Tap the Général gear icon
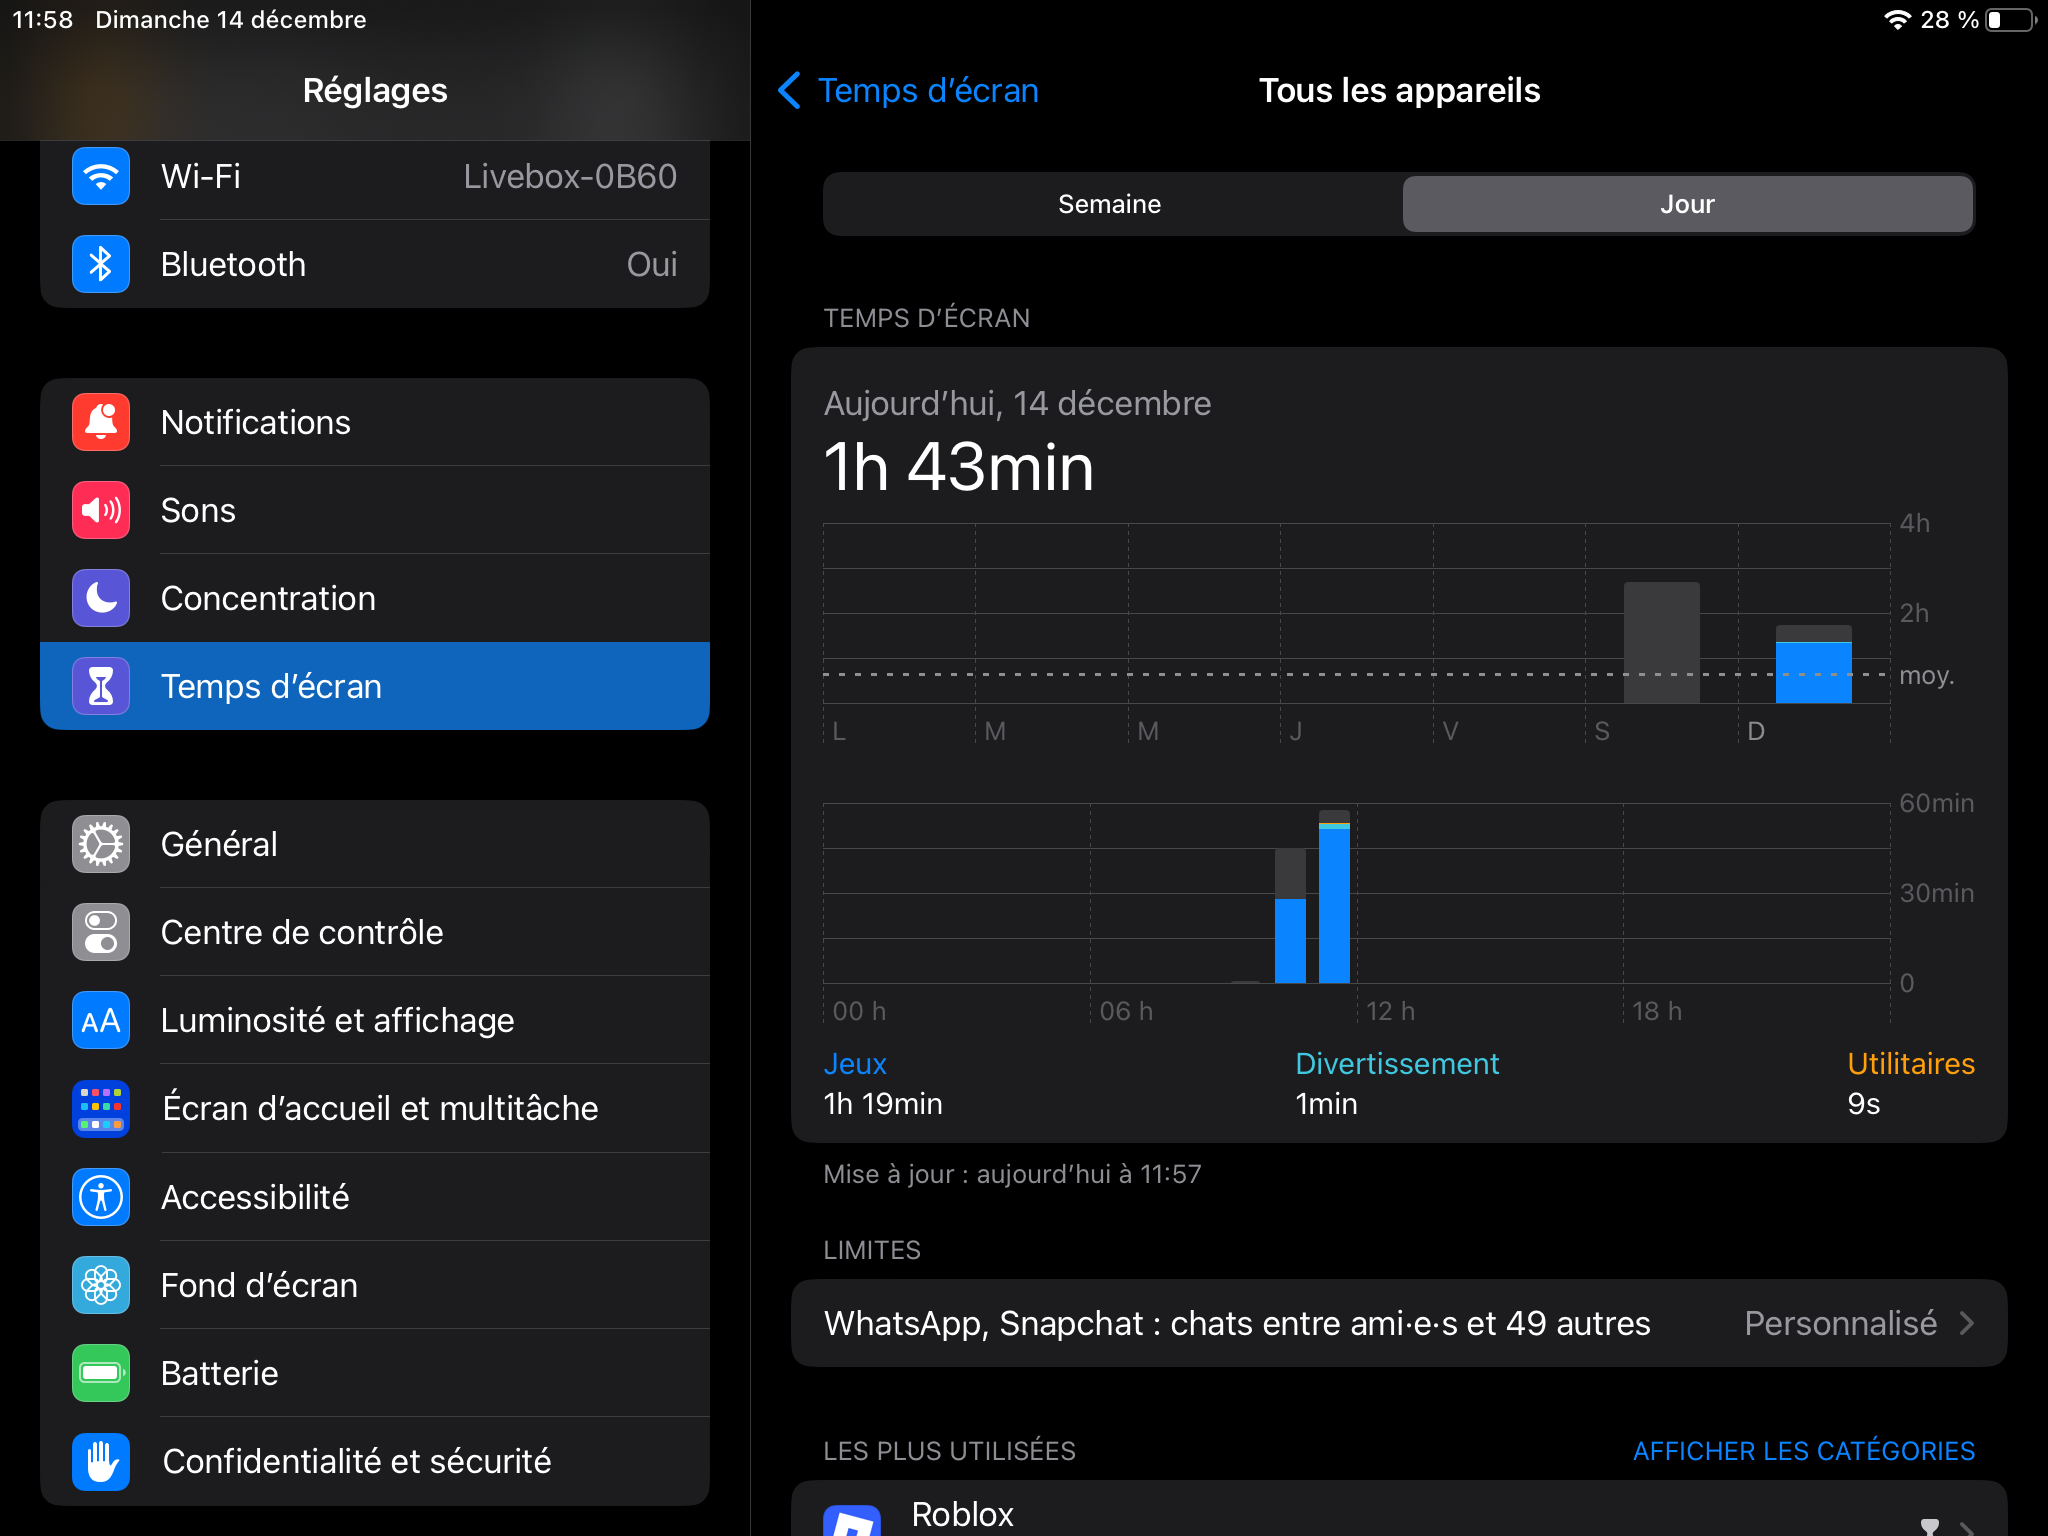Image resolution: width=2048 pixels, height=1536 pixels. pyautogui.click(x=101, y=845)
